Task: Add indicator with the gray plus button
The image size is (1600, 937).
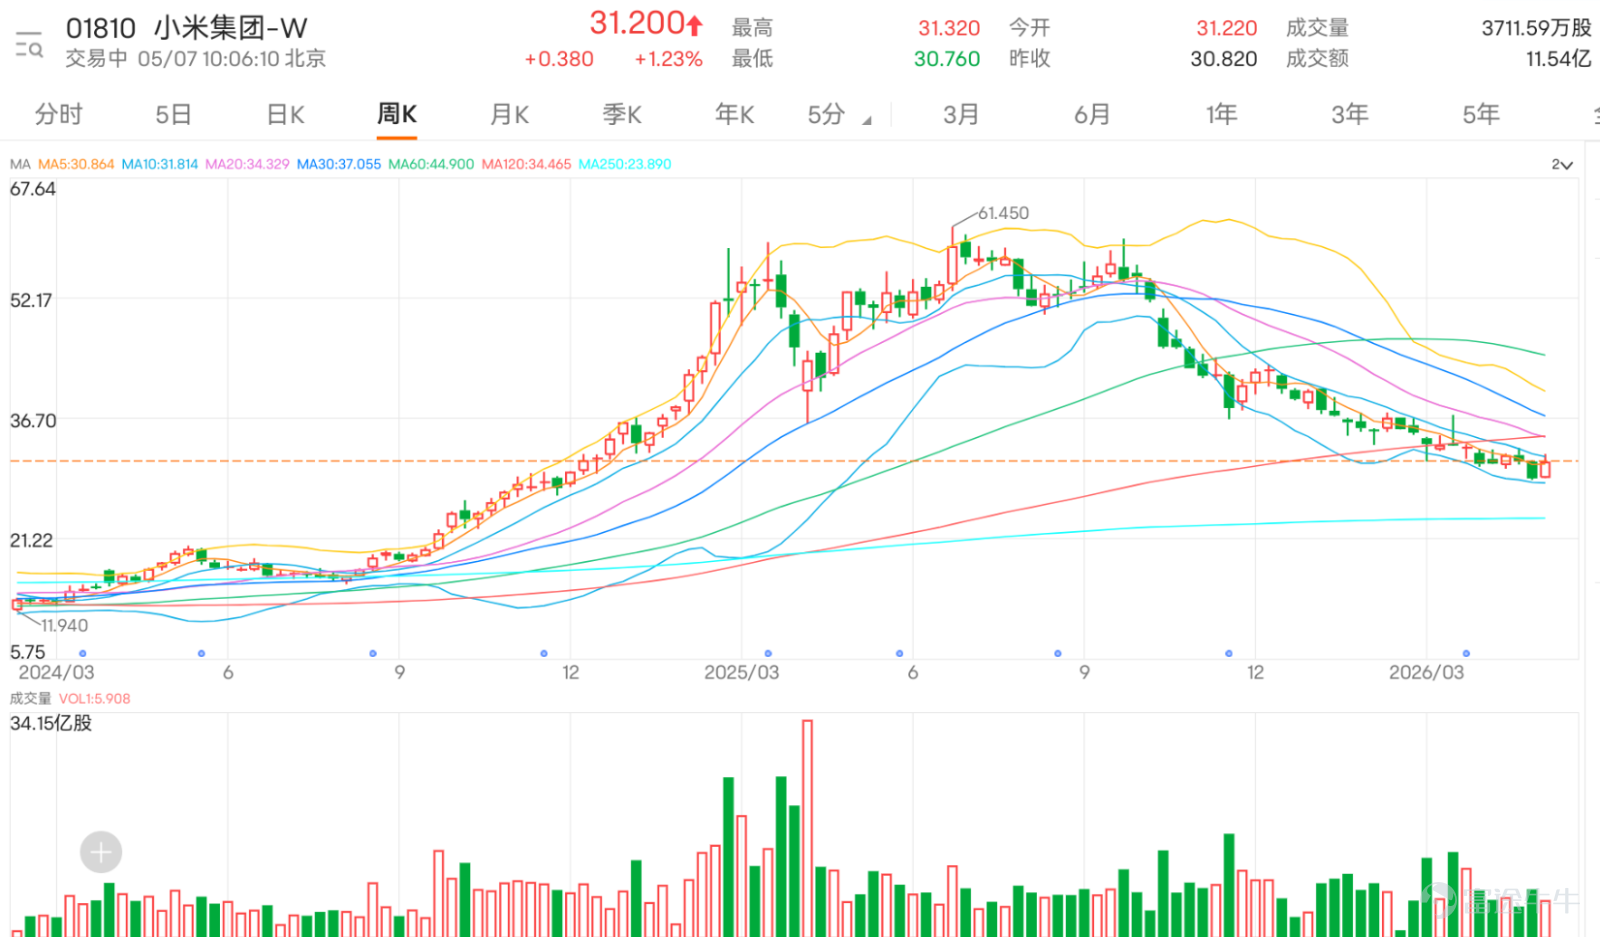Action: click(101, 852)
